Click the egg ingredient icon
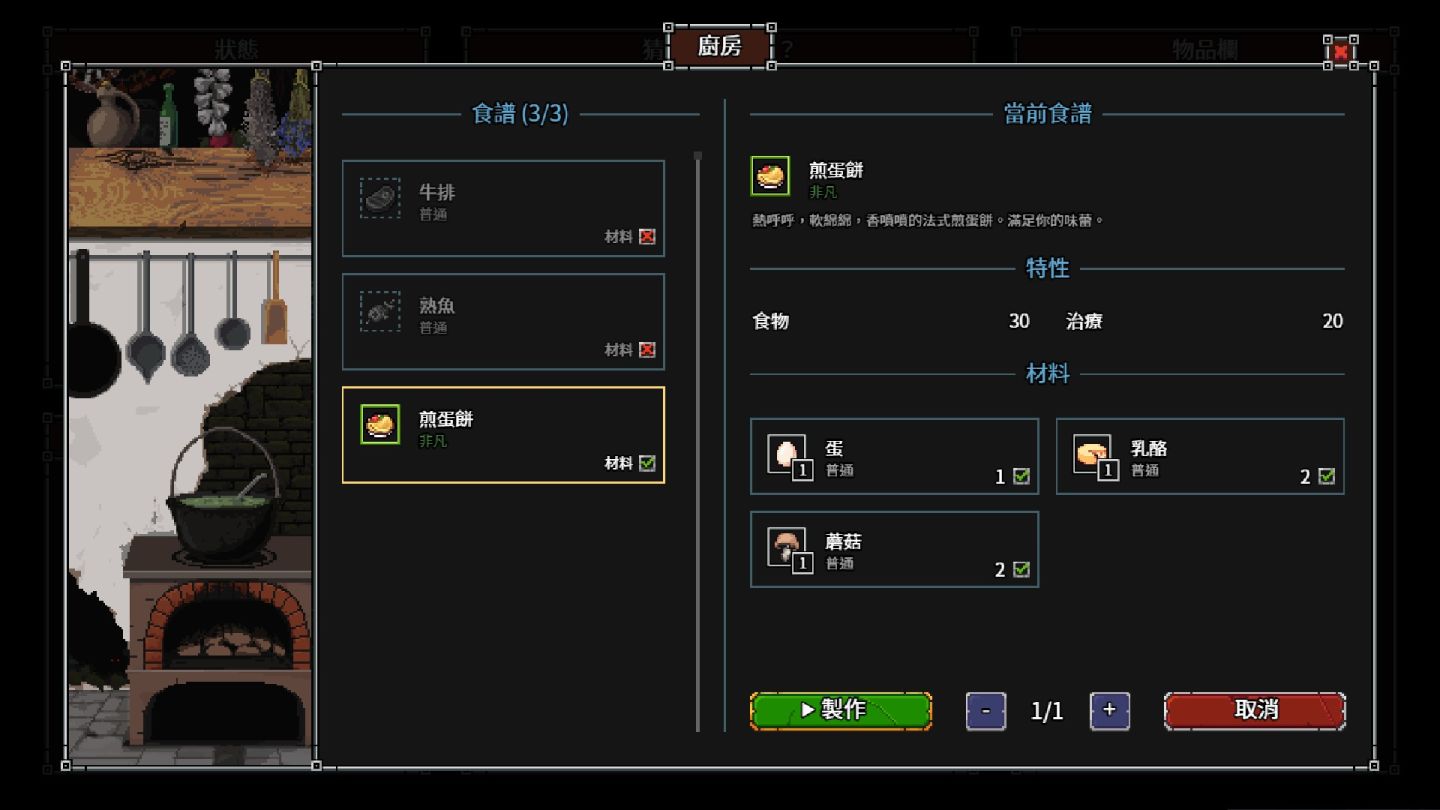The image size is (1440, 810). 786,454
